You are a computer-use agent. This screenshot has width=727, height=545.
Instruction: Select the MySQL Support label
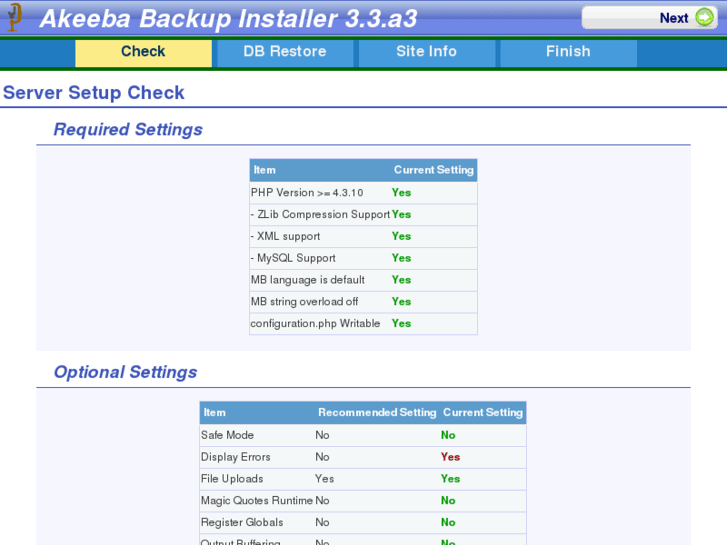point(293,258)
